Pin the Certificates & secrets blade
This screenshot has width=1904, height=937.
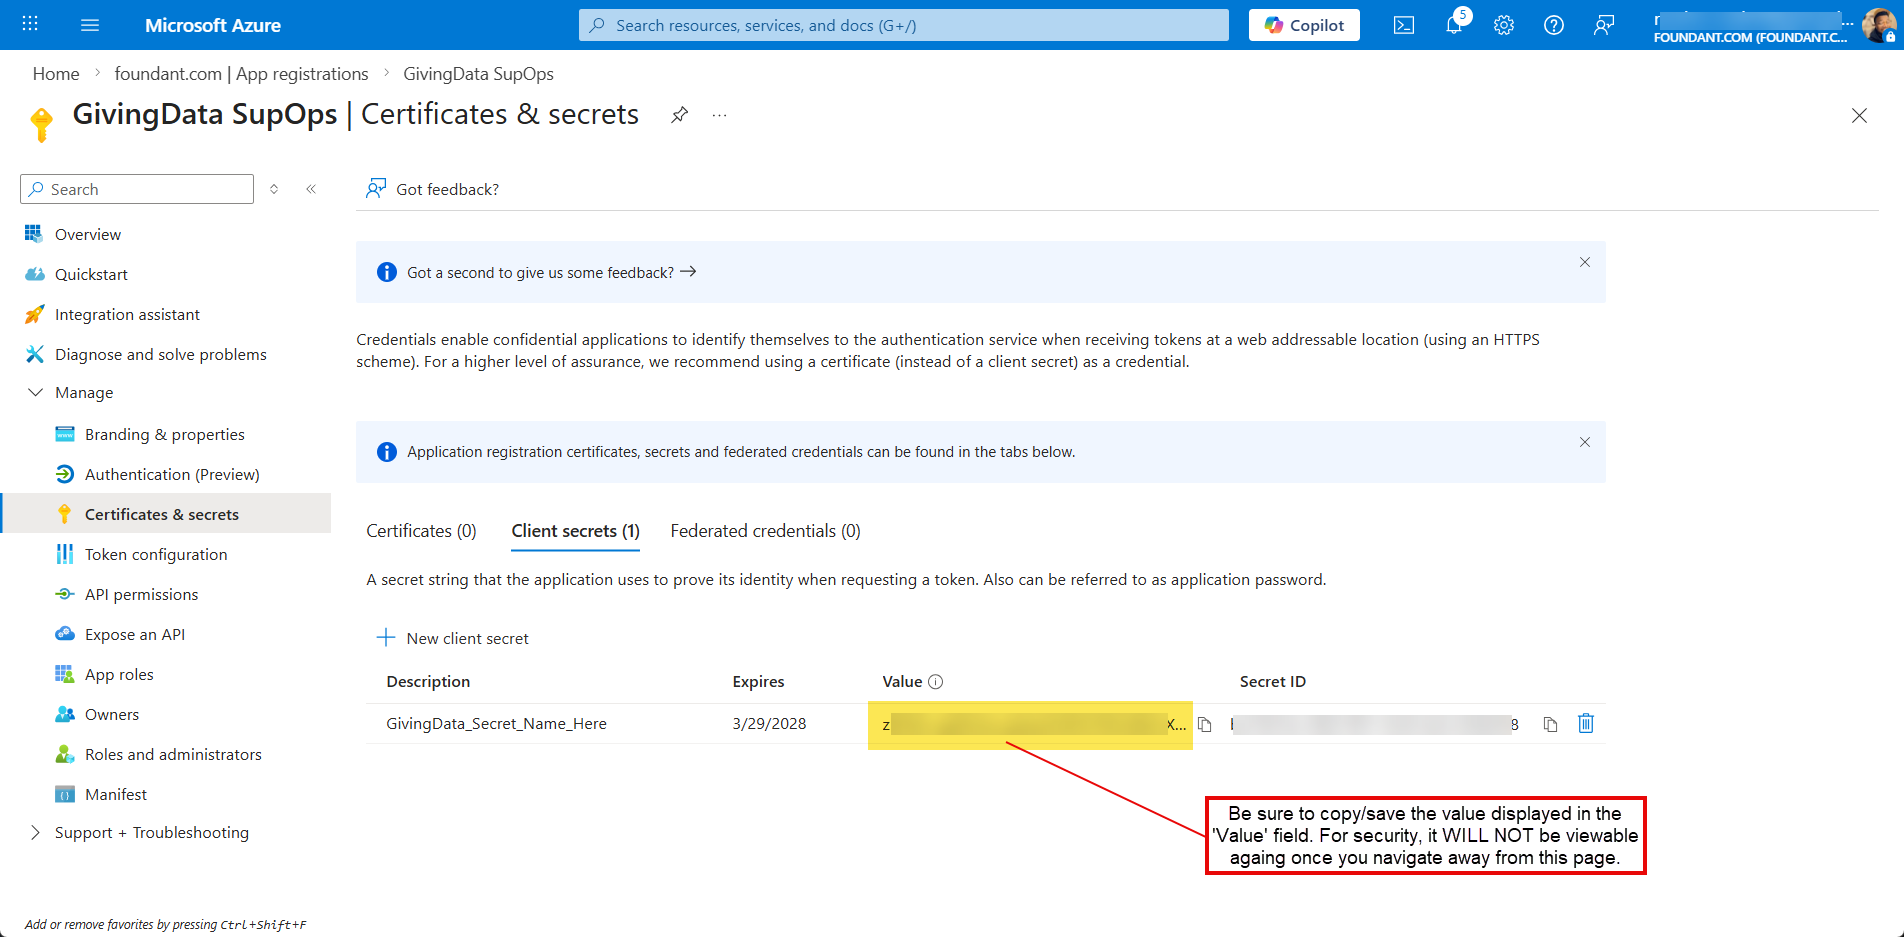pos(679,115)
